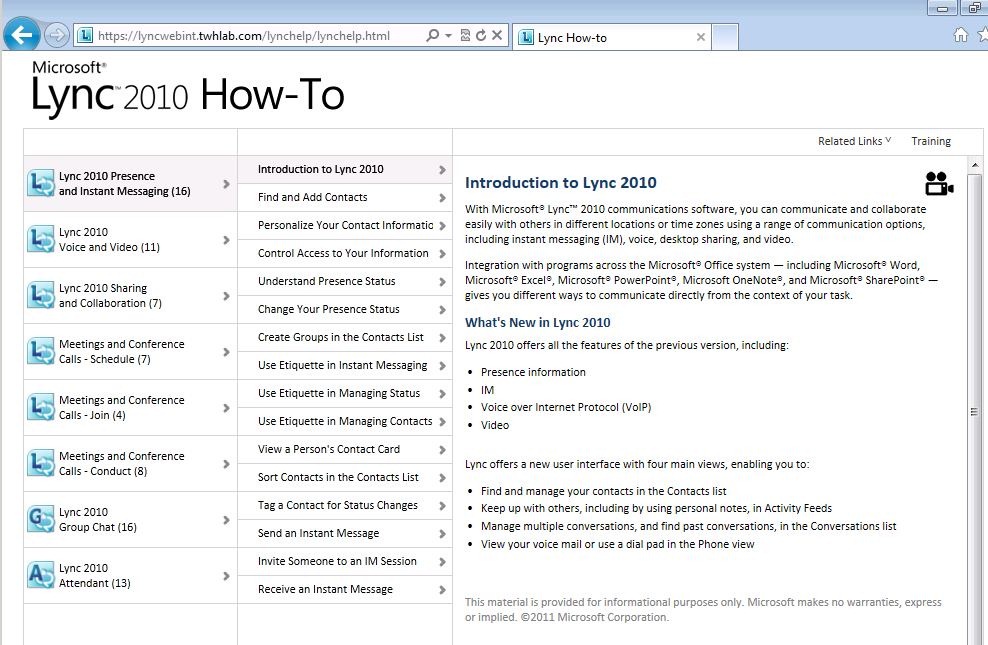Viewport: 988px width, 645px height.
Task: Open topic Change Your Presence Status
Action: pyautogui.click(x=345, y=309)
